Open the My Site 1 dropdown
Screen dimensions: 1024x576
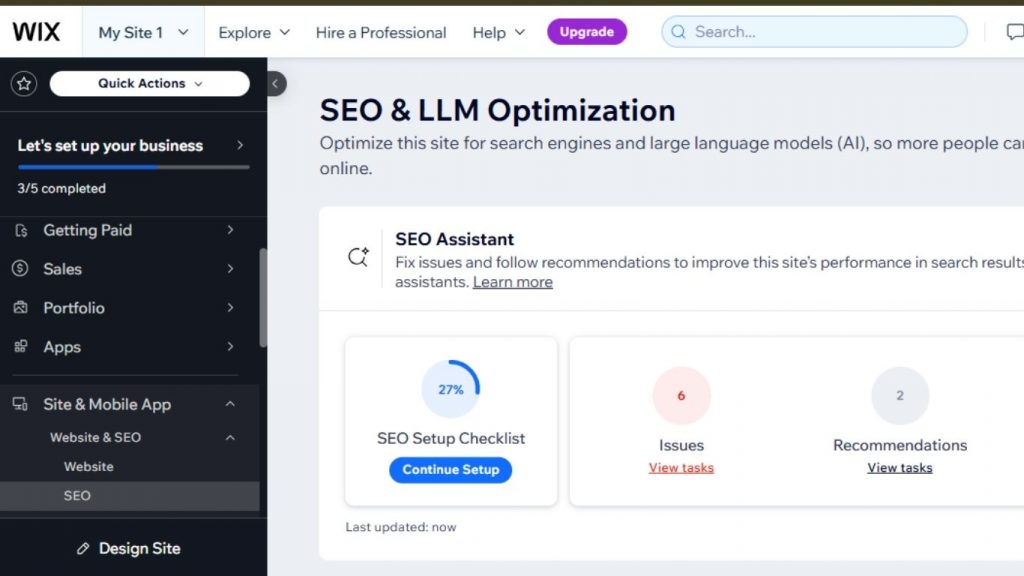tap(142, 31)
